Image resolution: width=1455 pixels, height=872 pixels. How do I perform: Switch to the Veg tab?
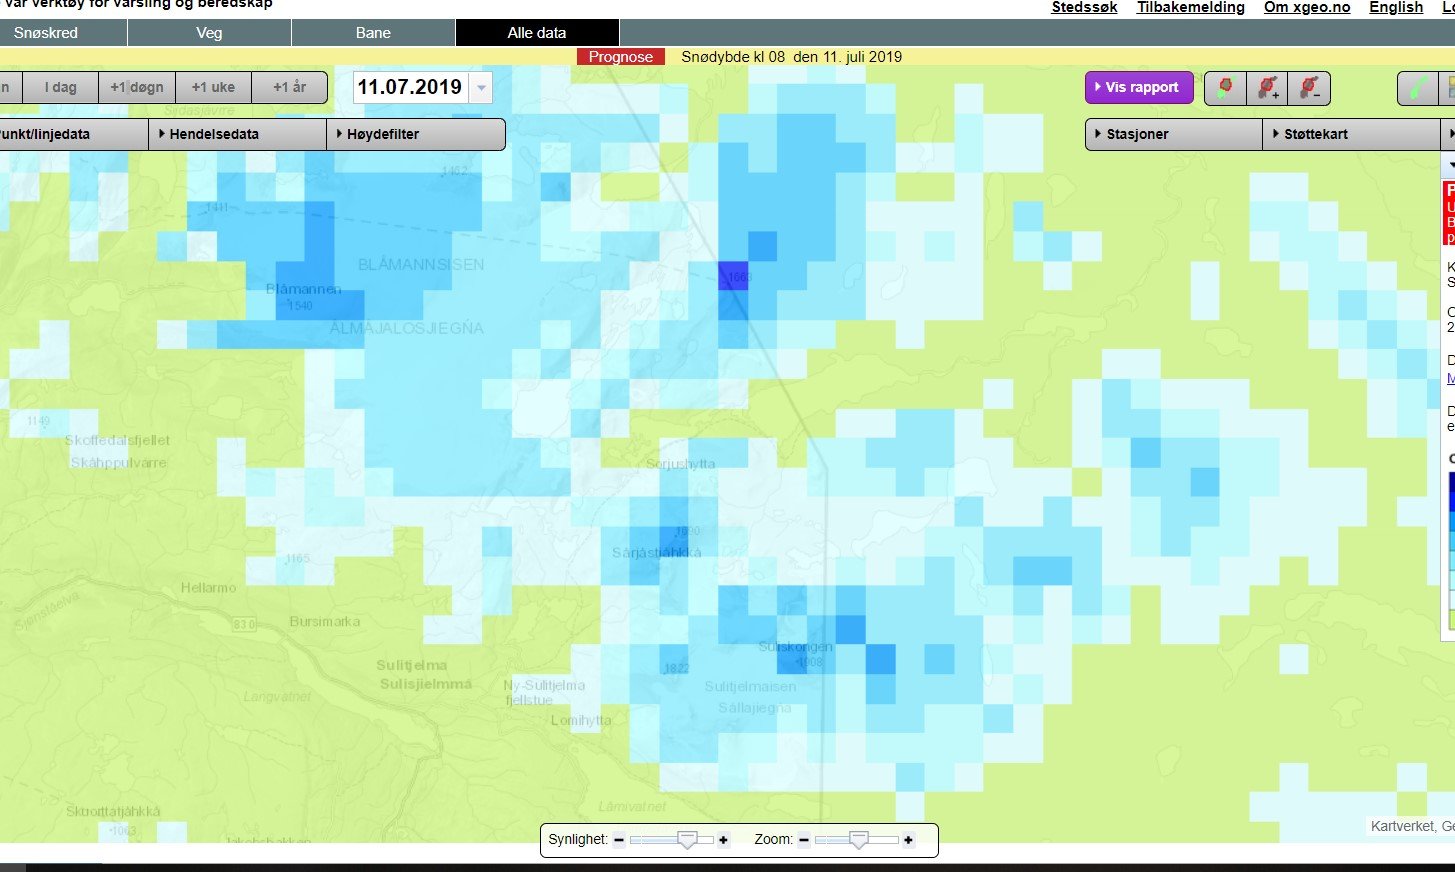209,33
